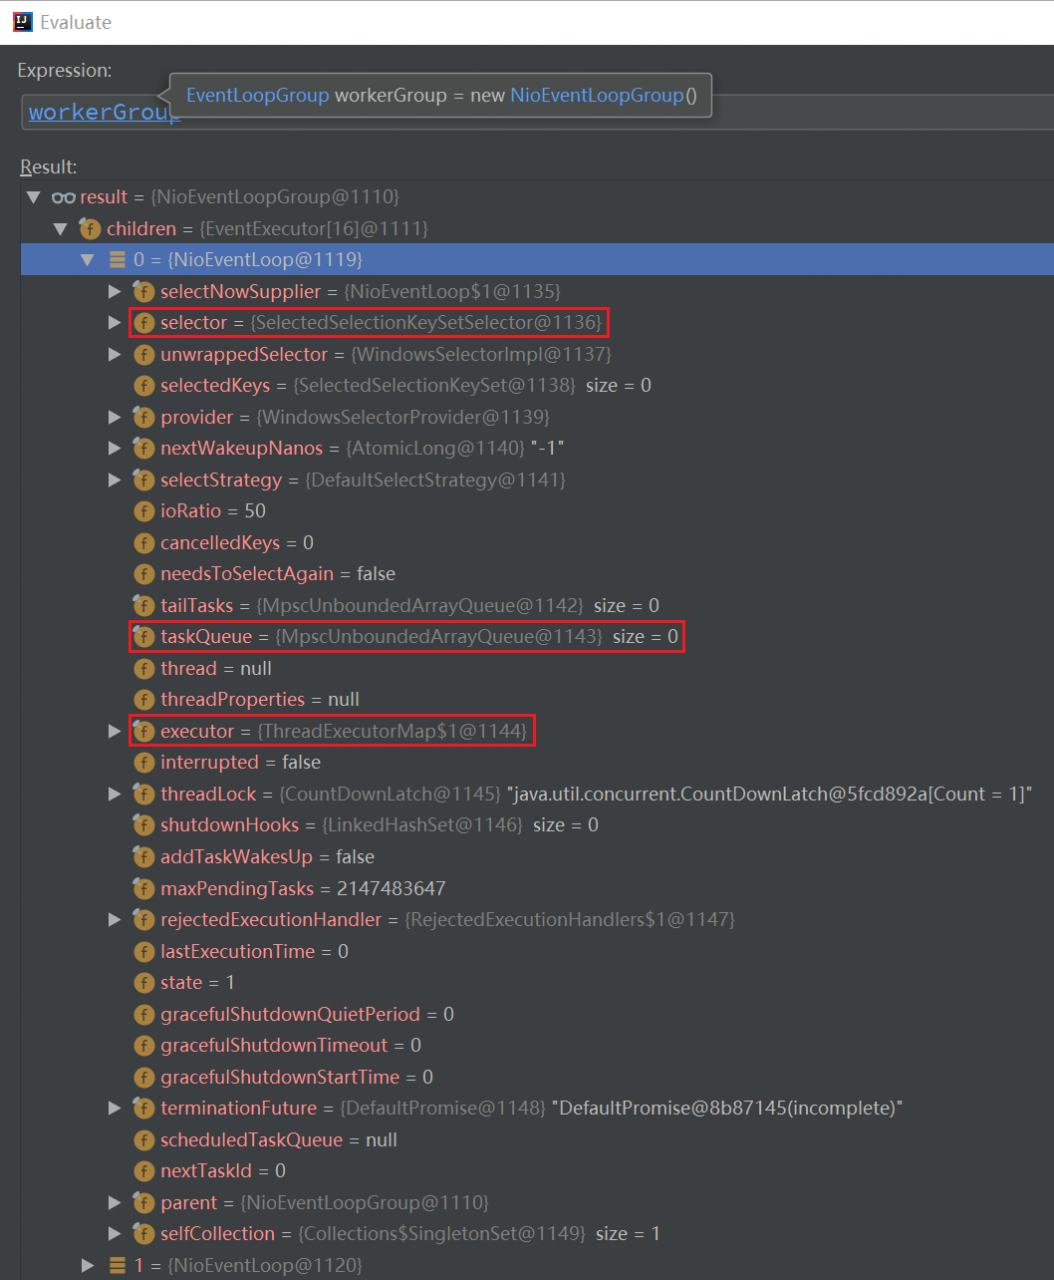Expand the provider field node

point(115,417)
